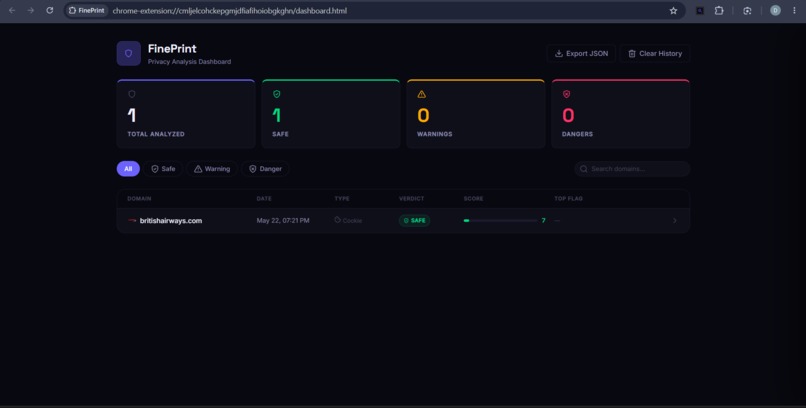
Task: Focus the Search domains field
Action: 632,169
